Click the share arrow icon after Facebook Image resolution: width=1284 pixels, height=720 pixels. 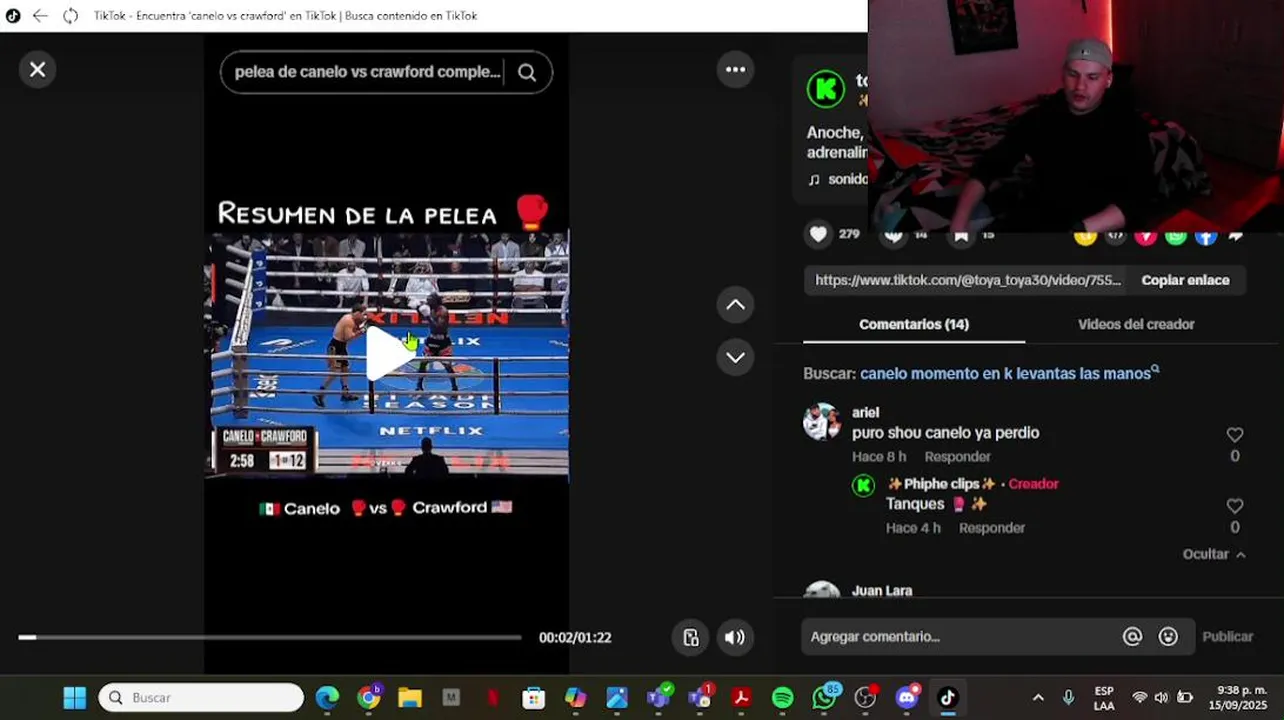pyautogui.click(x=1236, y=236)
